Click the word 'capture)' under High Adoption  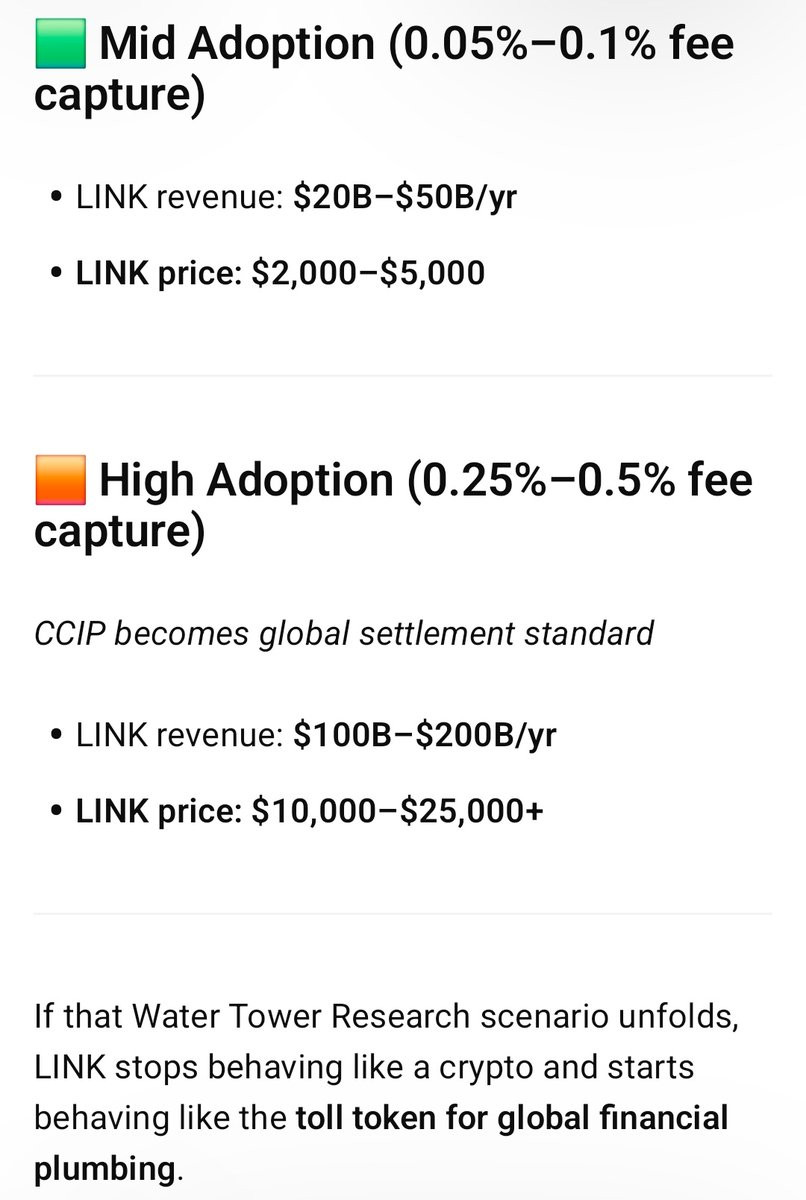[120, 532]
